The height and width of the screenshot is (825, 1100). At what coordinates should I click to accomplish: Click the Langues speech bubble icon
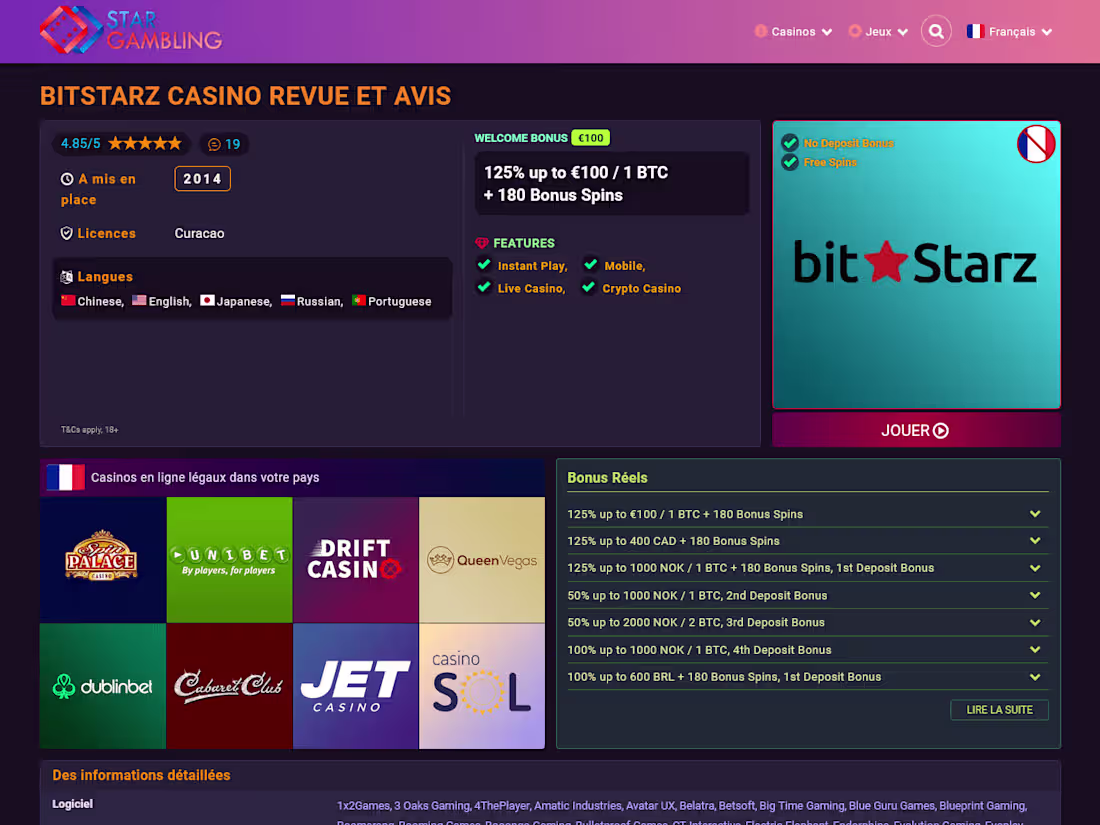pyautogui.click(x=65, y=277)
